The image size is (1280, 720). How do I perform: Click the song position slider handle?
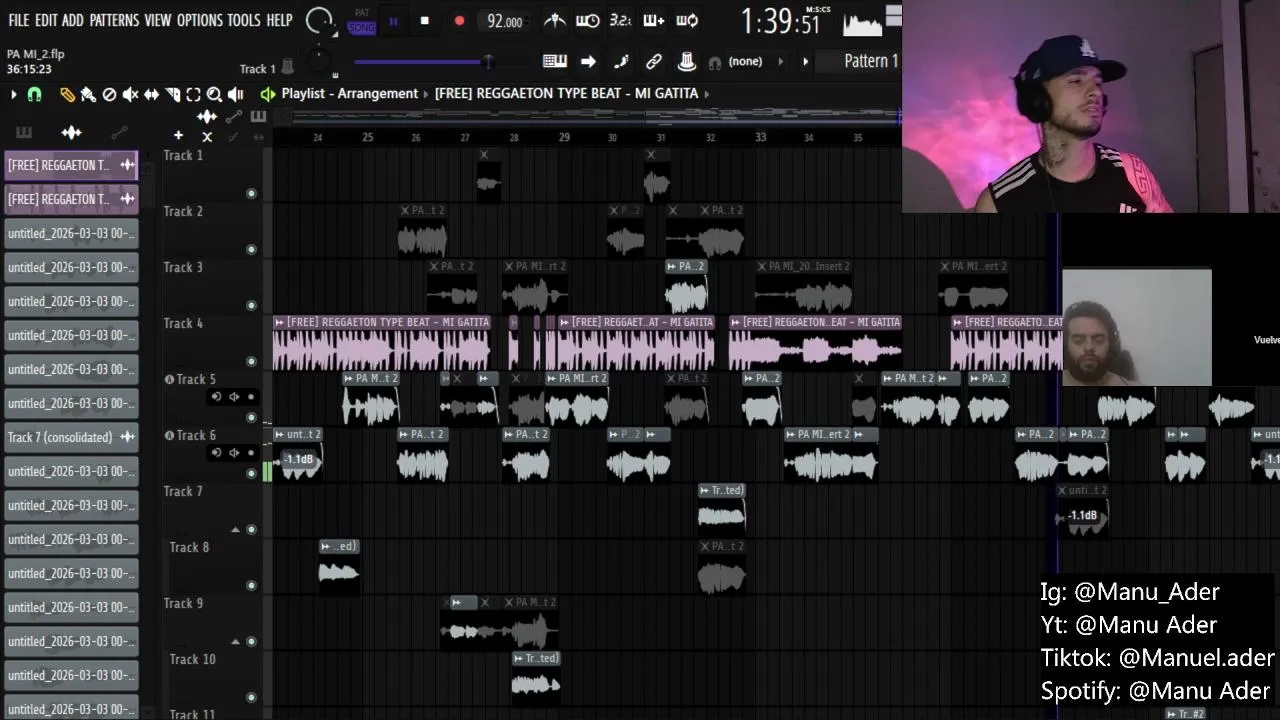[x=488, y=62]
